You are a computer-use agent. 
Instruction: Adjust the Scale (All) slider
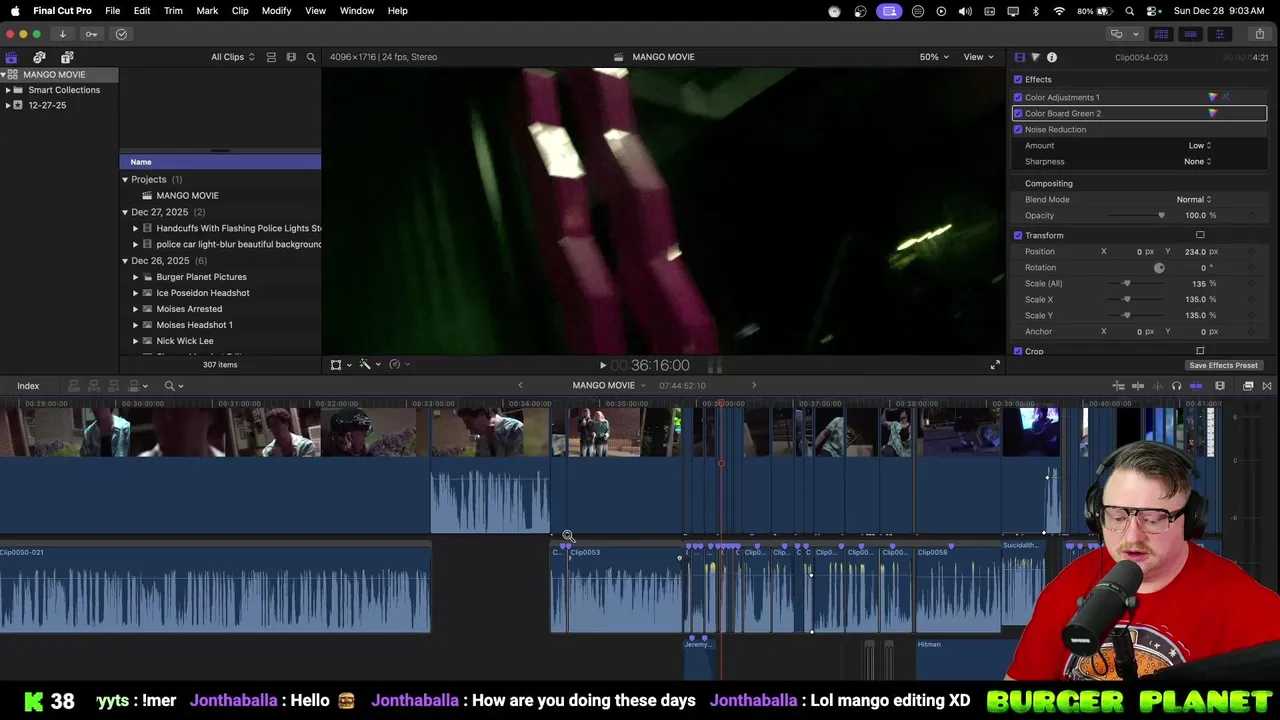point(1128,283)
